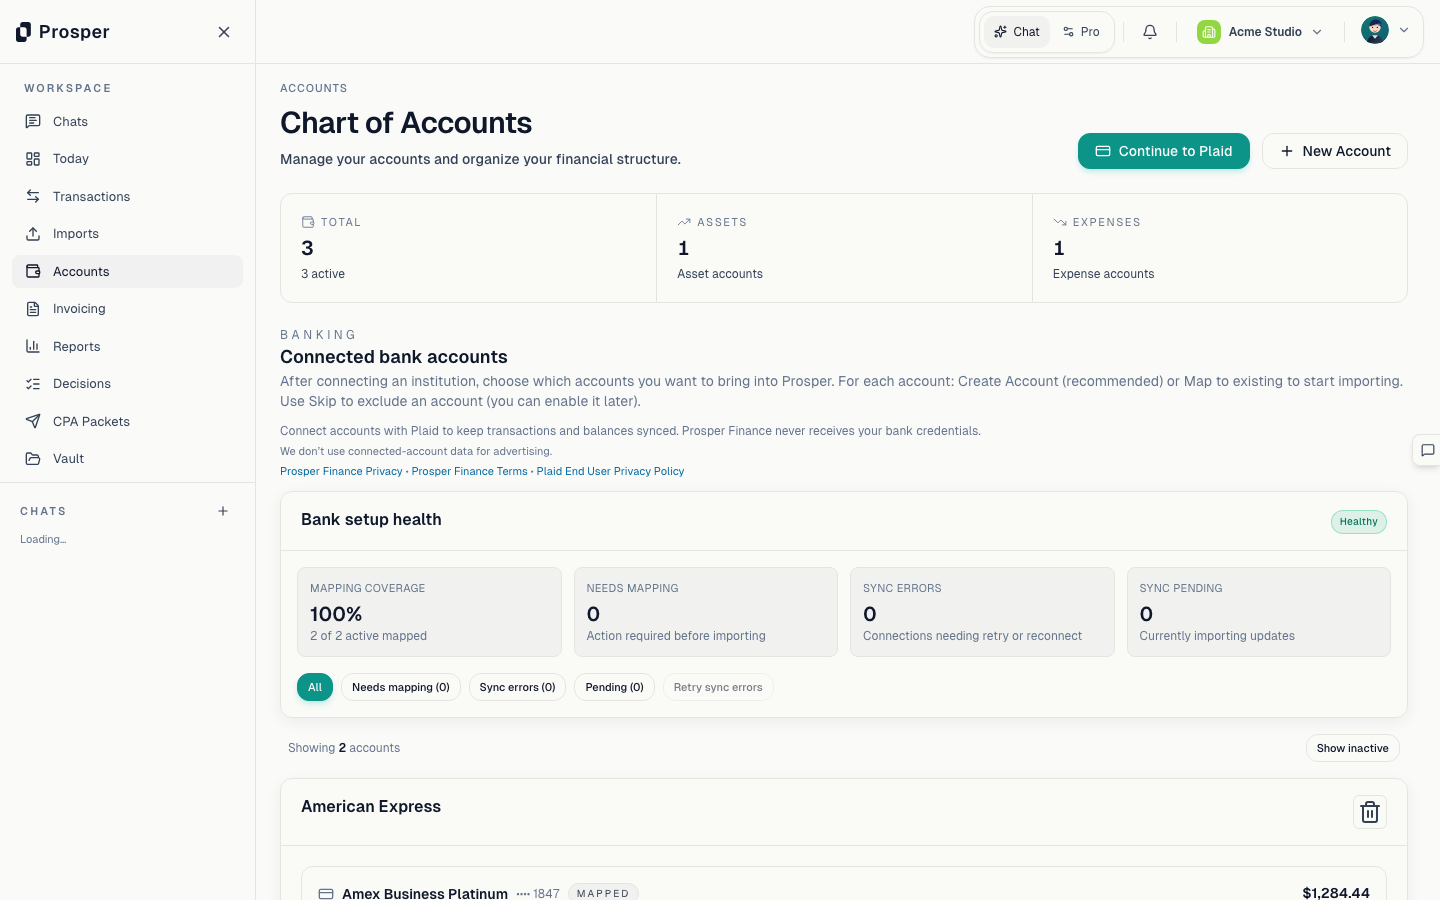Click the Vault folder icon
The image size is (1440, 900).
[x=33, y=459]
